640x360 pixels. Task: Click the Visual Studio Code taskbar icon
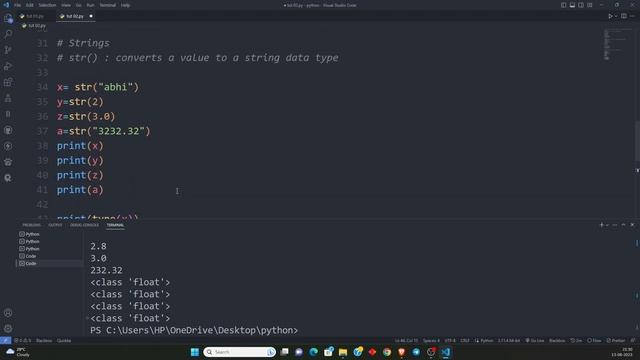(445, 352)
